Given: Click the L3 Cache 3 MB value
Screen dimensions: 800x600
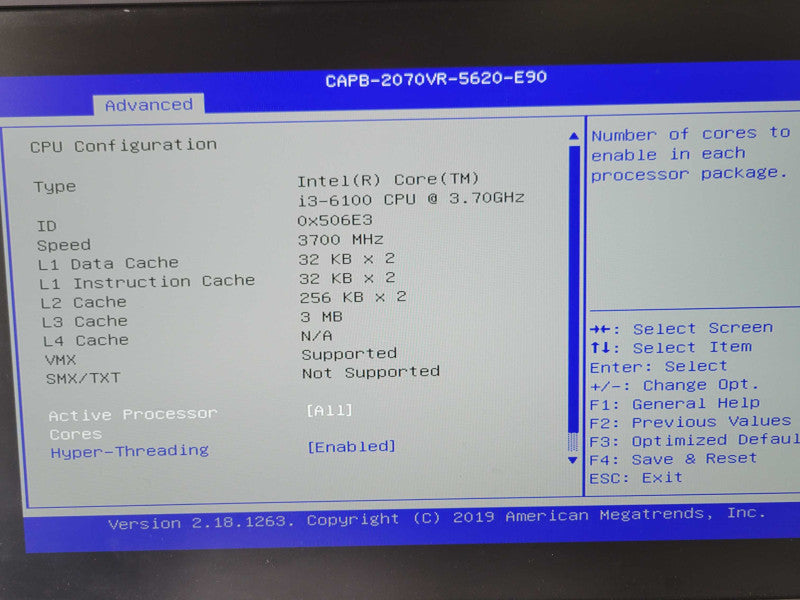Looking at the screenshot, I should (x=321, y=317).
